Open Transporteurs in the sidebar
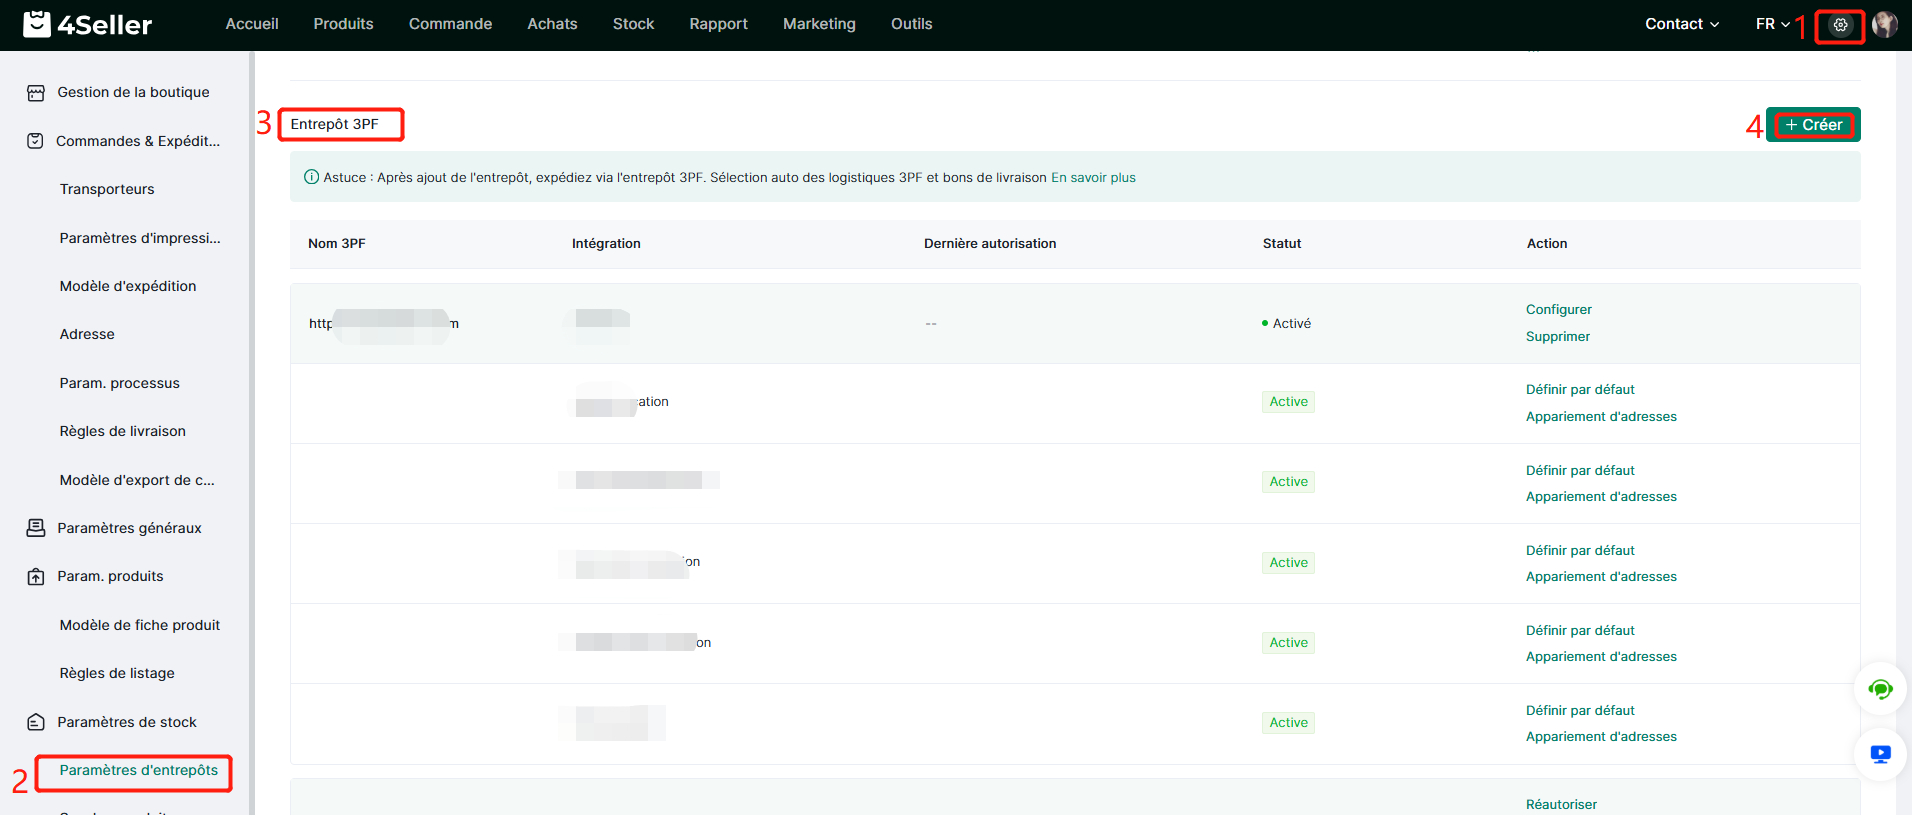The width and height of the screenshot is (1912, 815). tap(107, 189)
